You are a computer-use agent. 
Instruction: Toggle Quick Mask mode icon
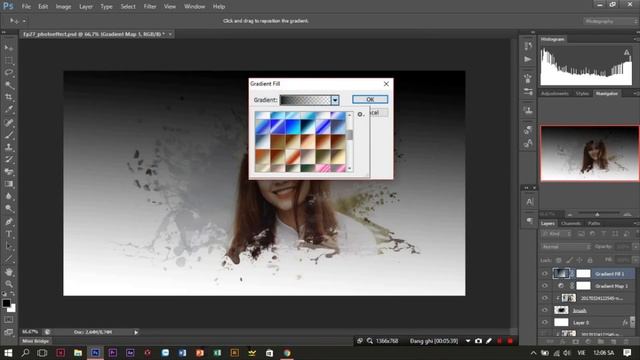click(9, 320)
